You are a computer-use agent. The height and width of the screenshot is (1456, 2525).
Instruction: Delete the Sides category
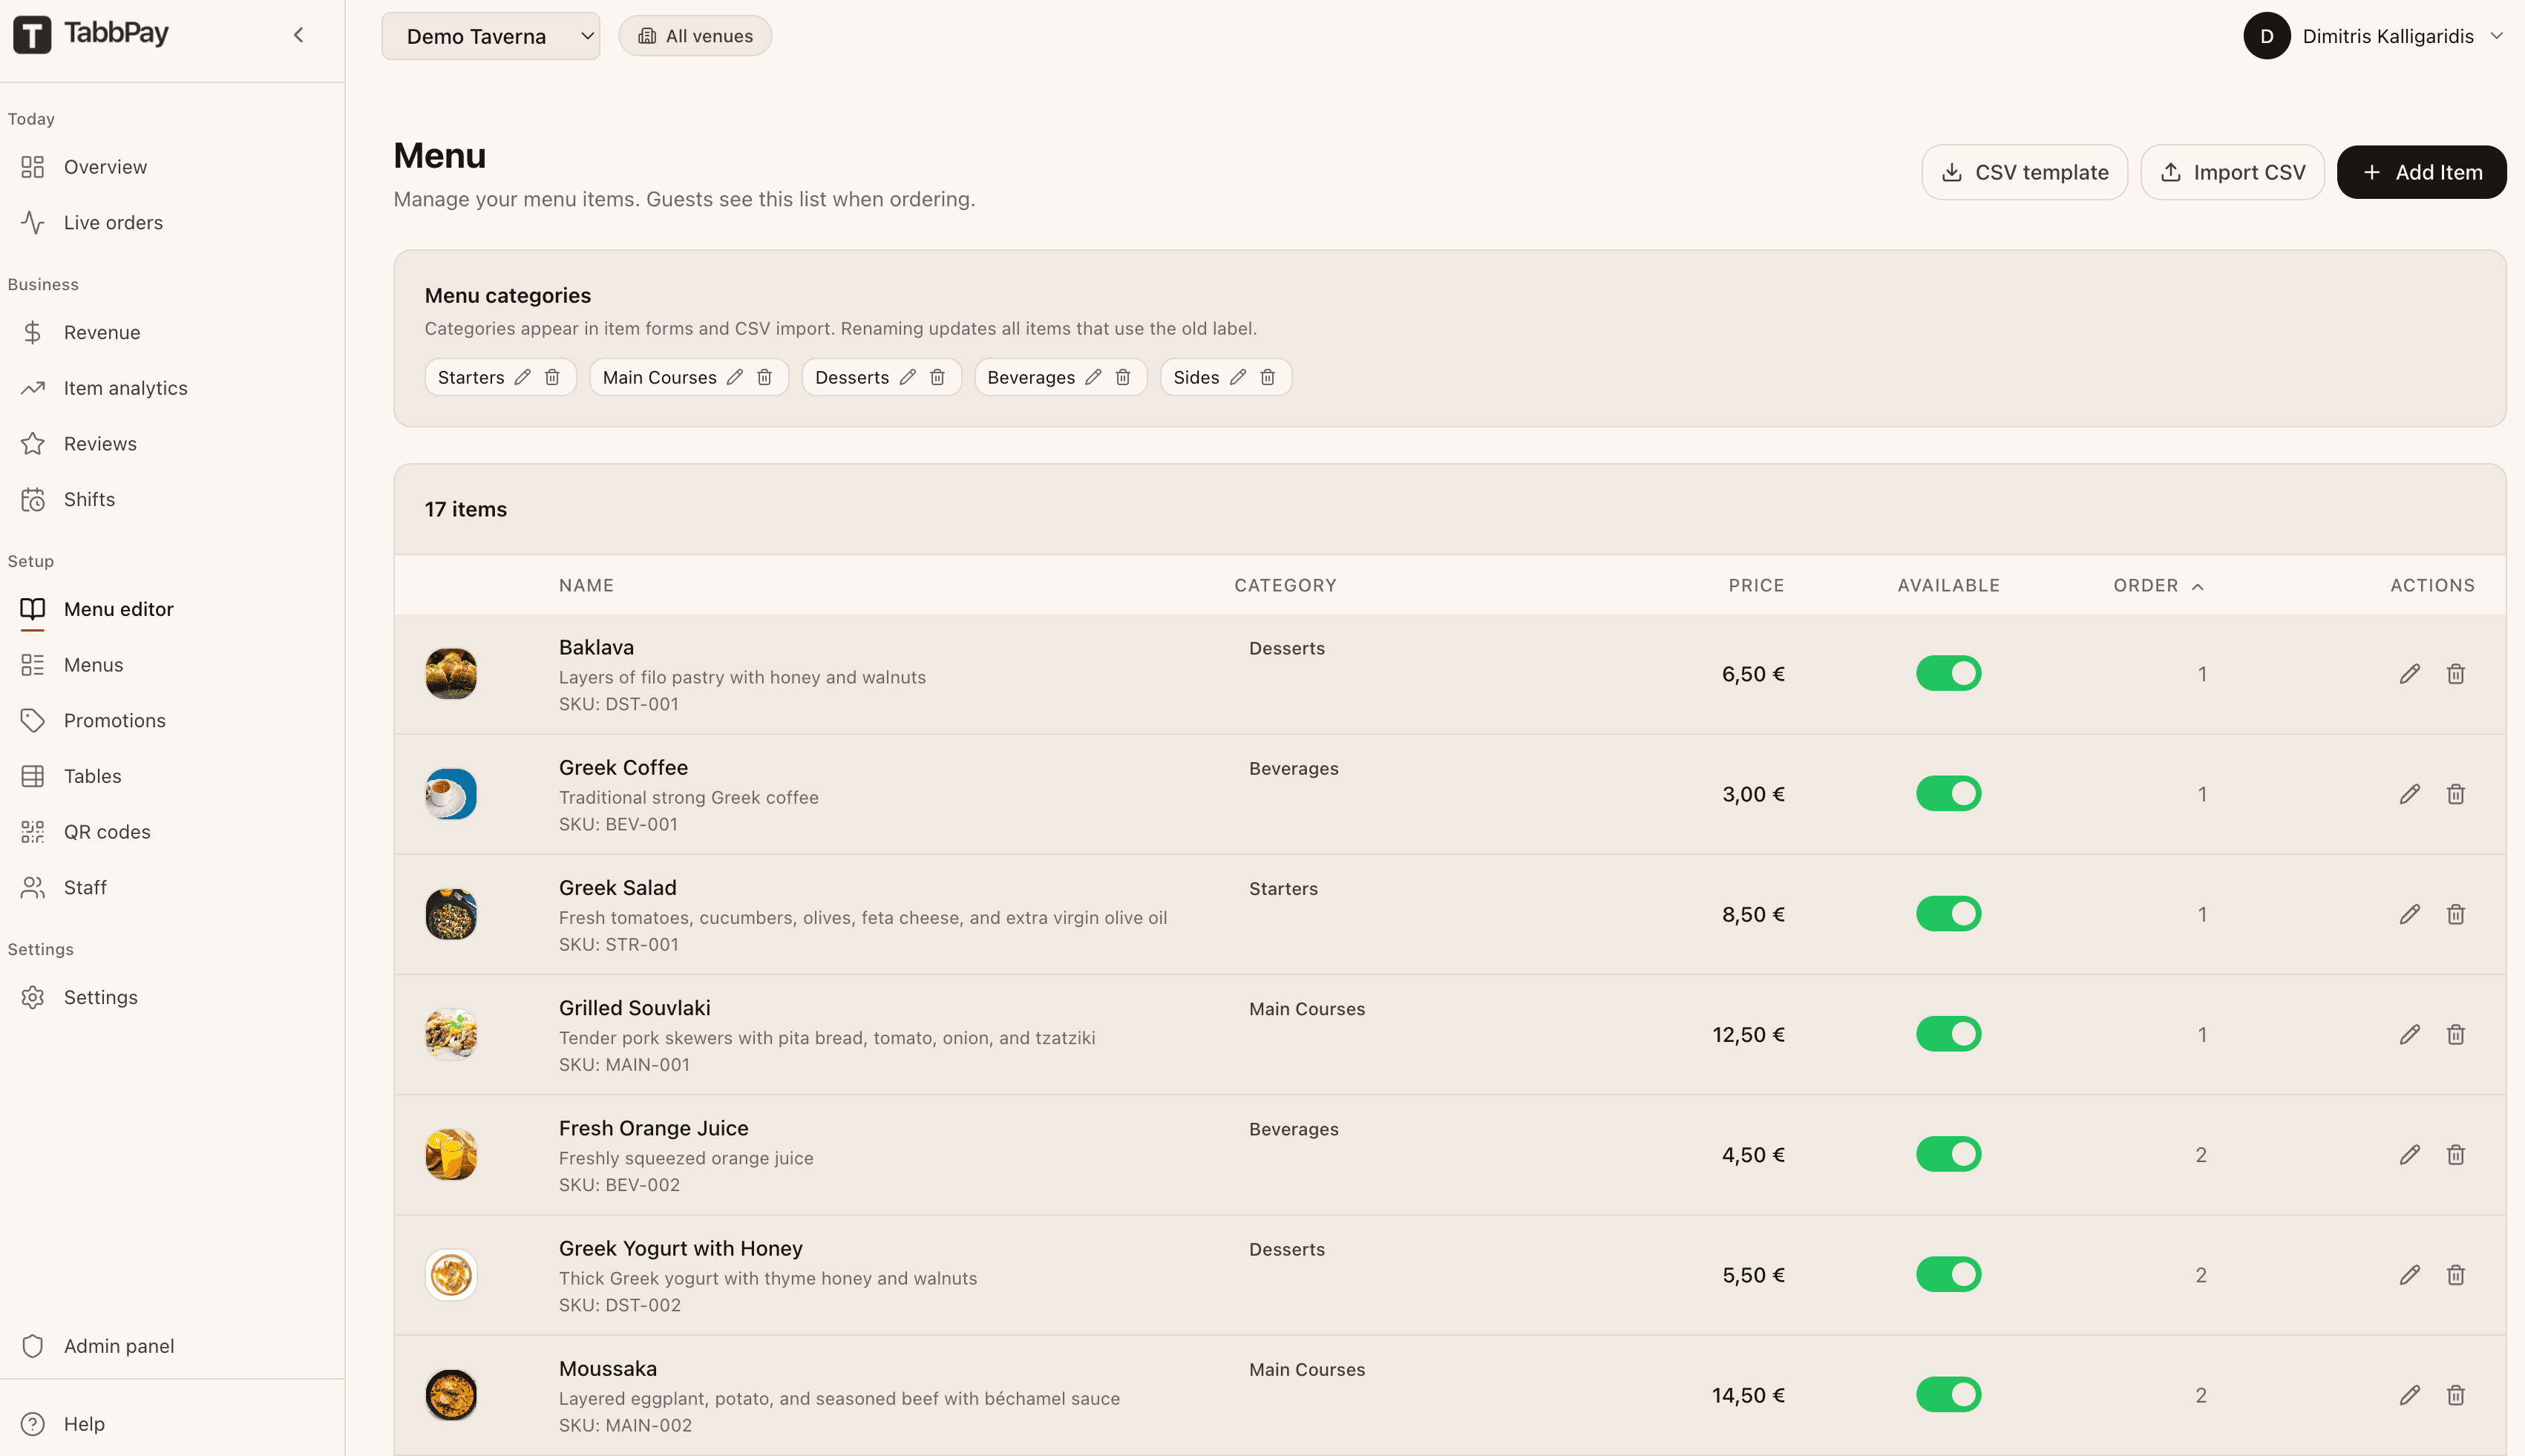click(1268, 377)
